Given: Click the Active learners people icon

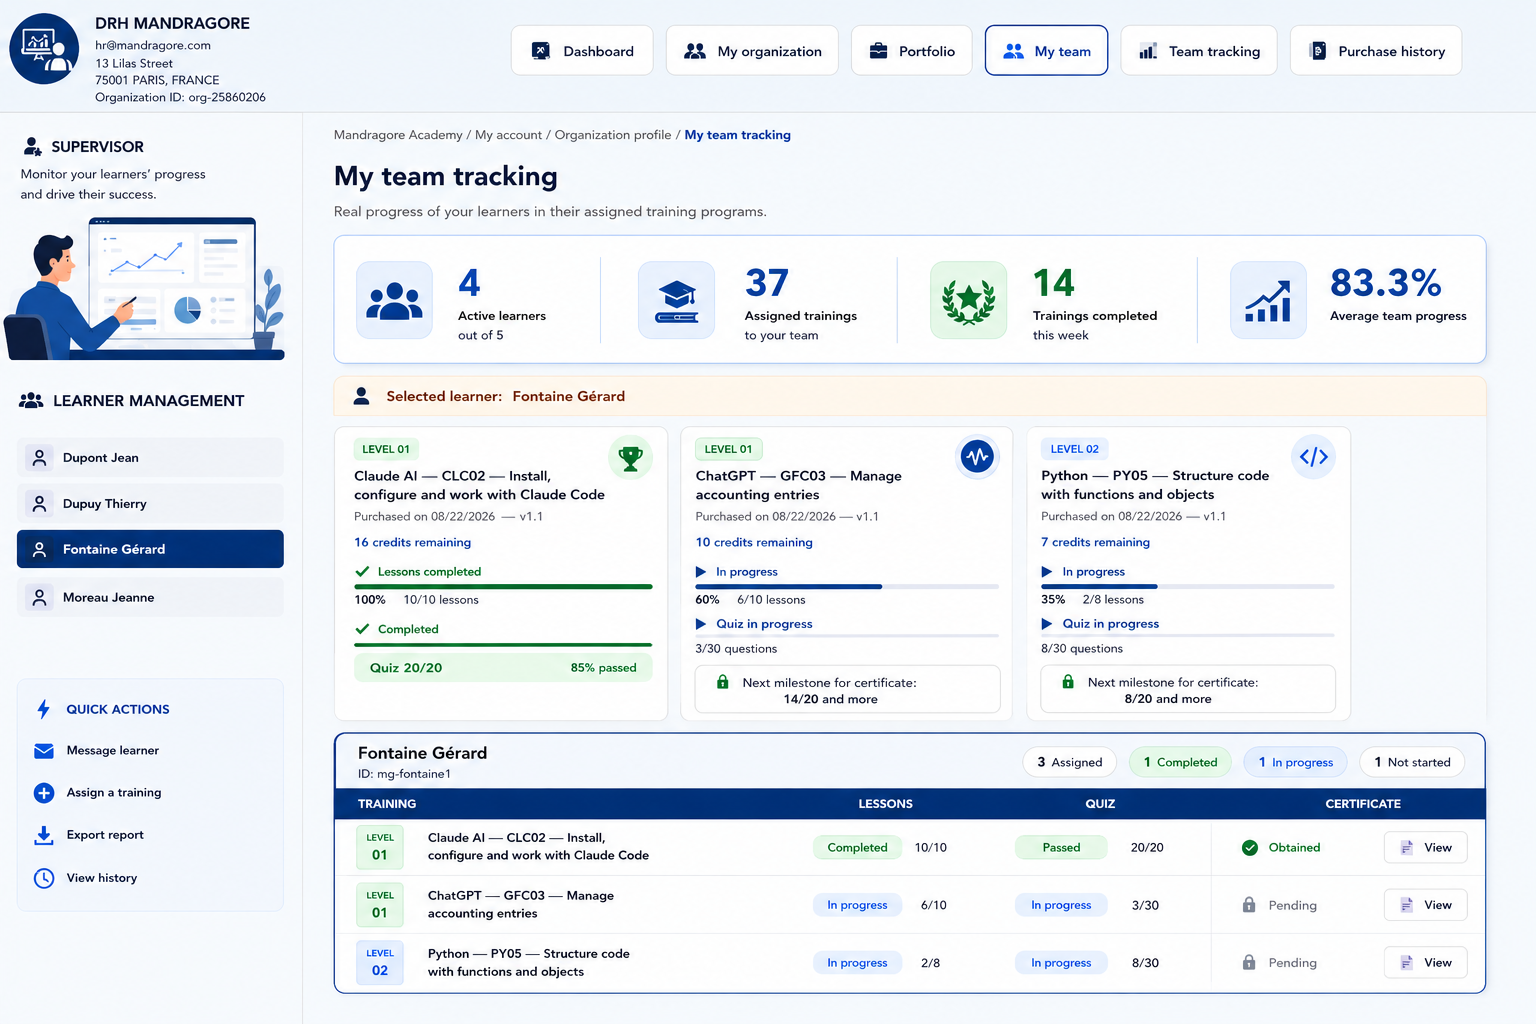Looking at the screenshot, I should tap(394, 300).
